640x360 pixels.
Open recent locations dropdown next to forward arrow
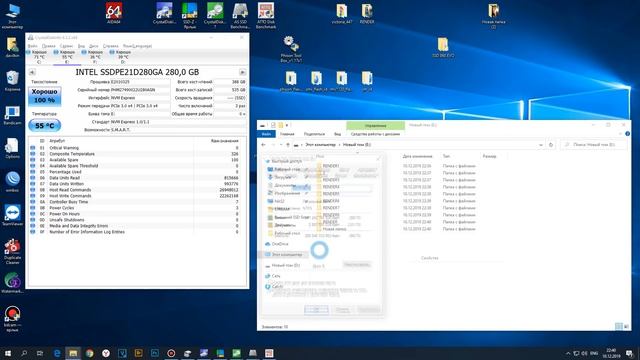[x=280, y=145]
